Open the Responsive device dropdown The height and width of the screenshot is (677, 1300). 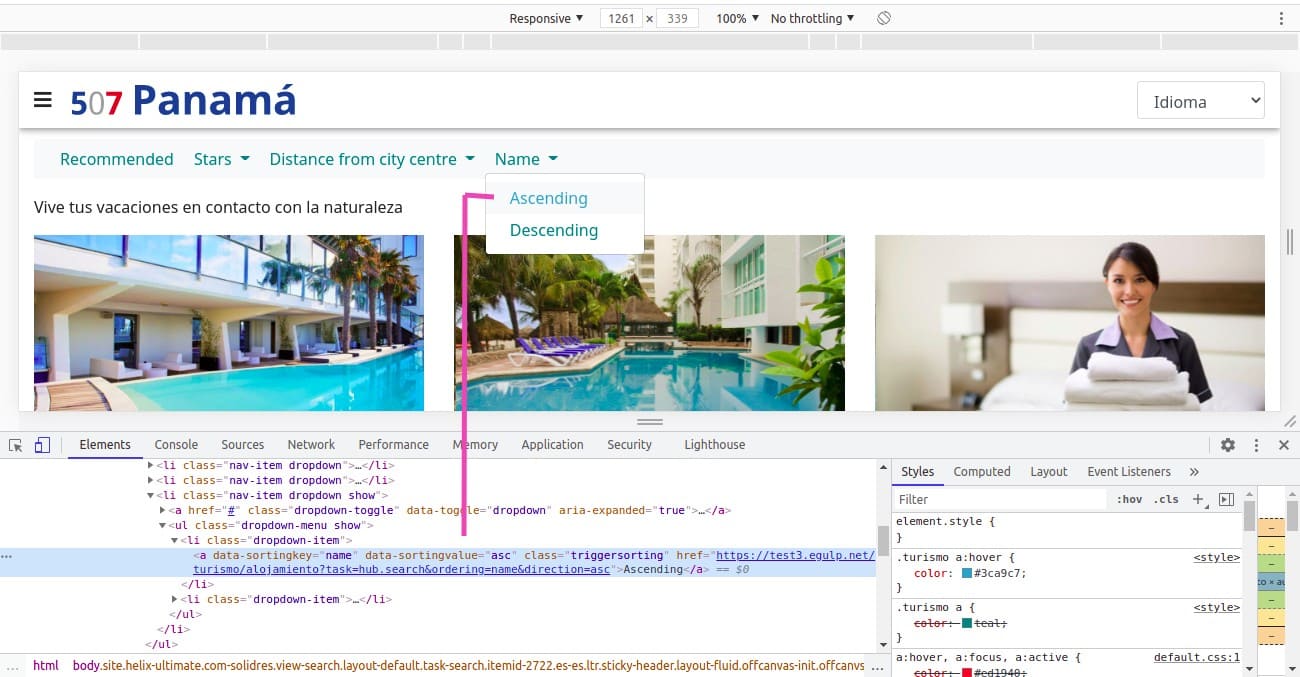coord(545,18)
